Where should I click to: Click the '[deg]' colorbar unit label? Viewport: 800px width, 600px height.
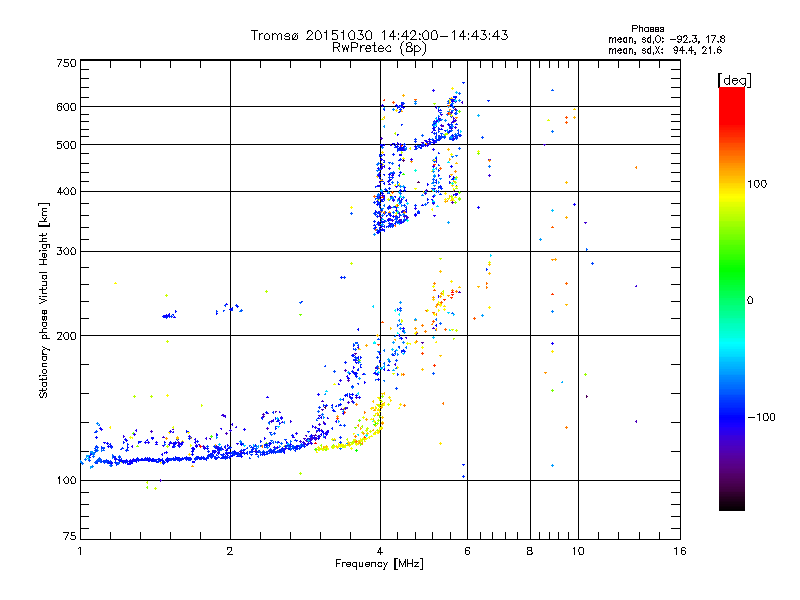pyautogui.click(x=734, y=80)
